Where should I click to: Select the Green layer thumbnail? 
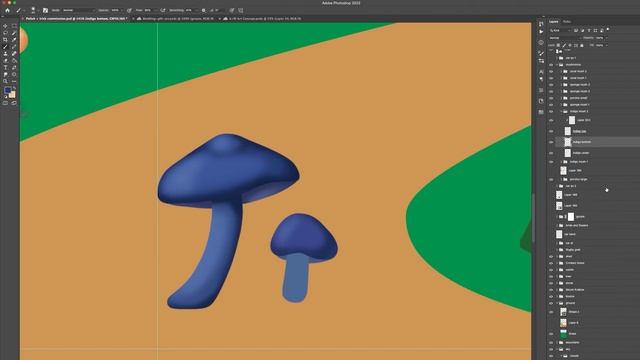tap(563, 333)
